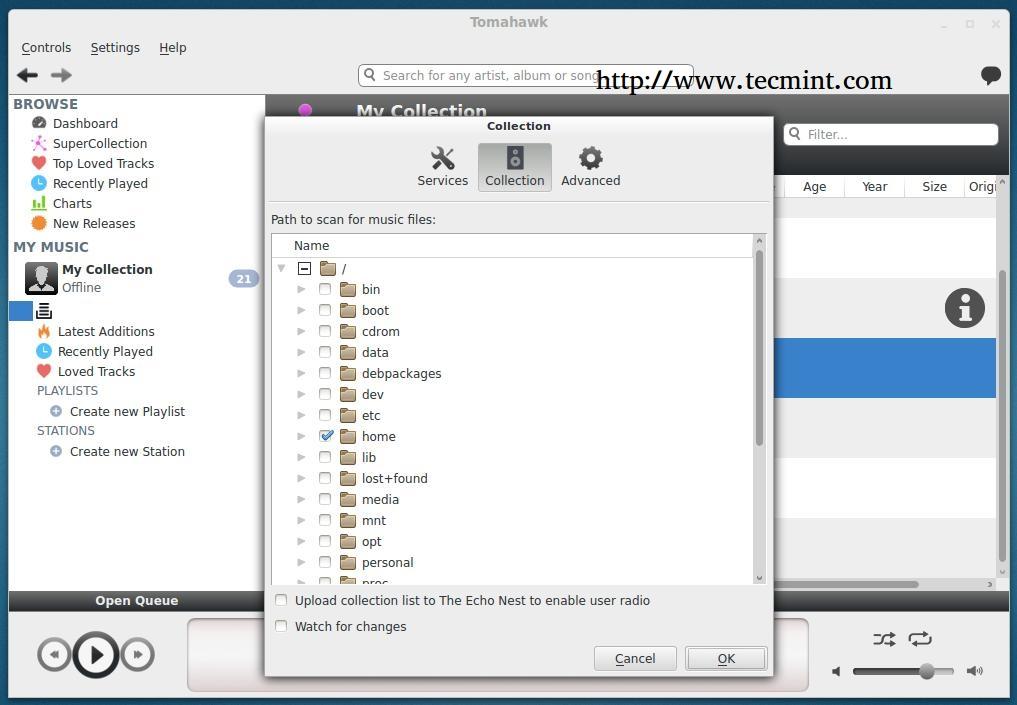Check the cdrom folder checkbox
This screenshot has height=705, width=1017.
click(325, 331)
